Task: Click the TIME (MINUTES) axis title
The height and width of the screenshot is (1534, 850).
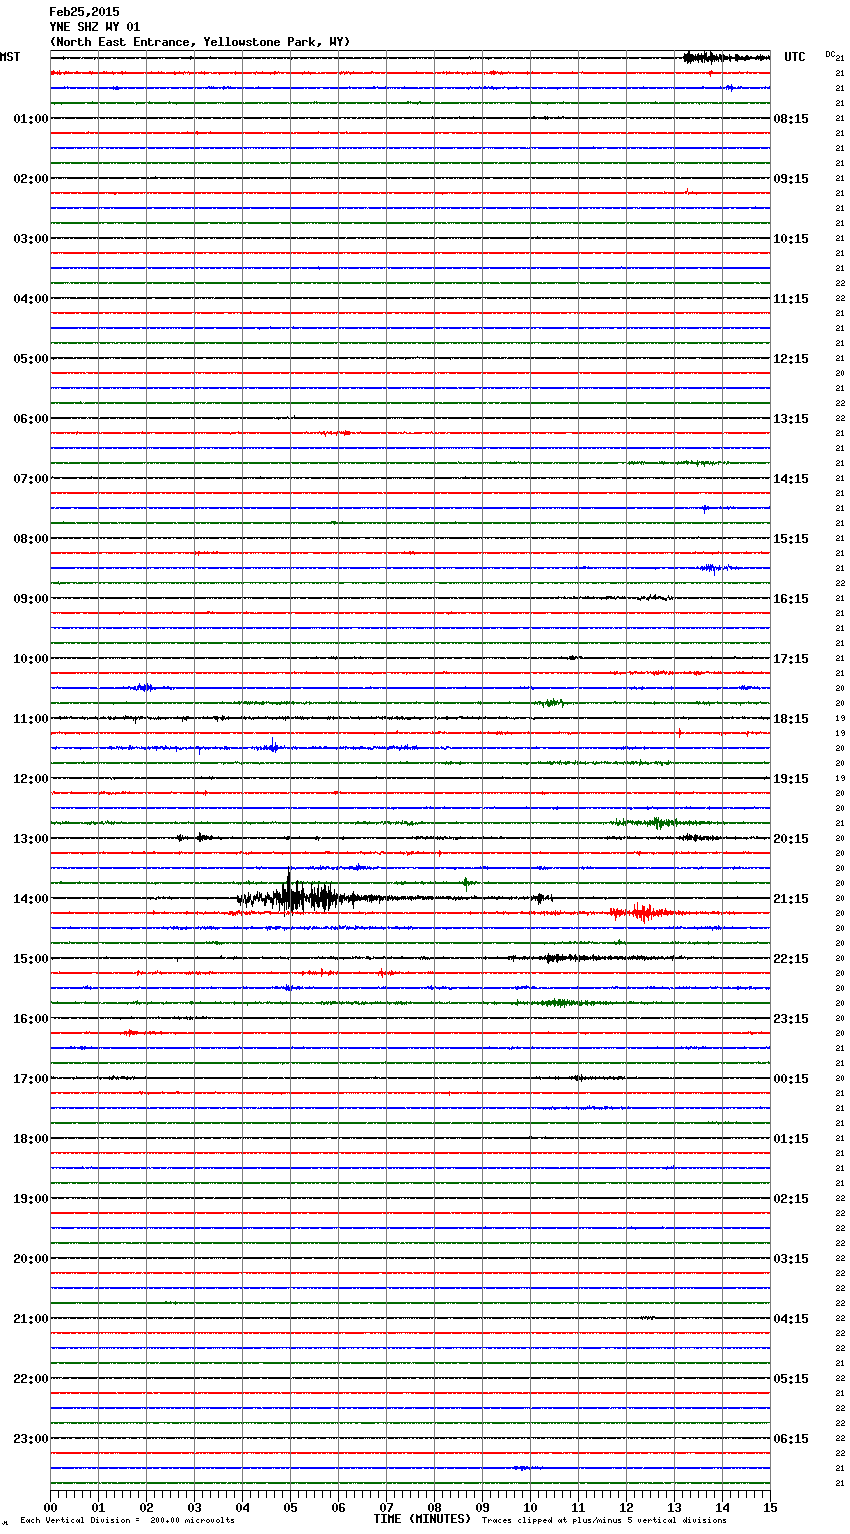Action: tap(422, 1519)
